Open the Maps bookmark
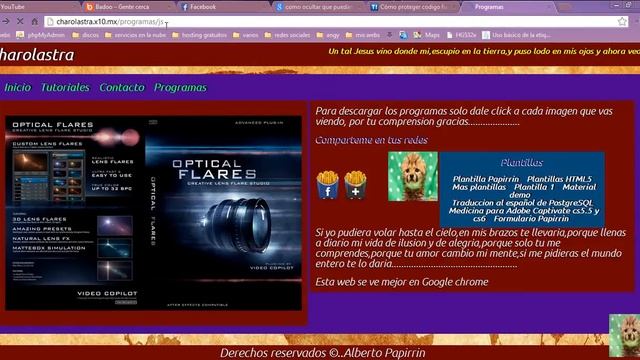640x360 pixels. 427,35
